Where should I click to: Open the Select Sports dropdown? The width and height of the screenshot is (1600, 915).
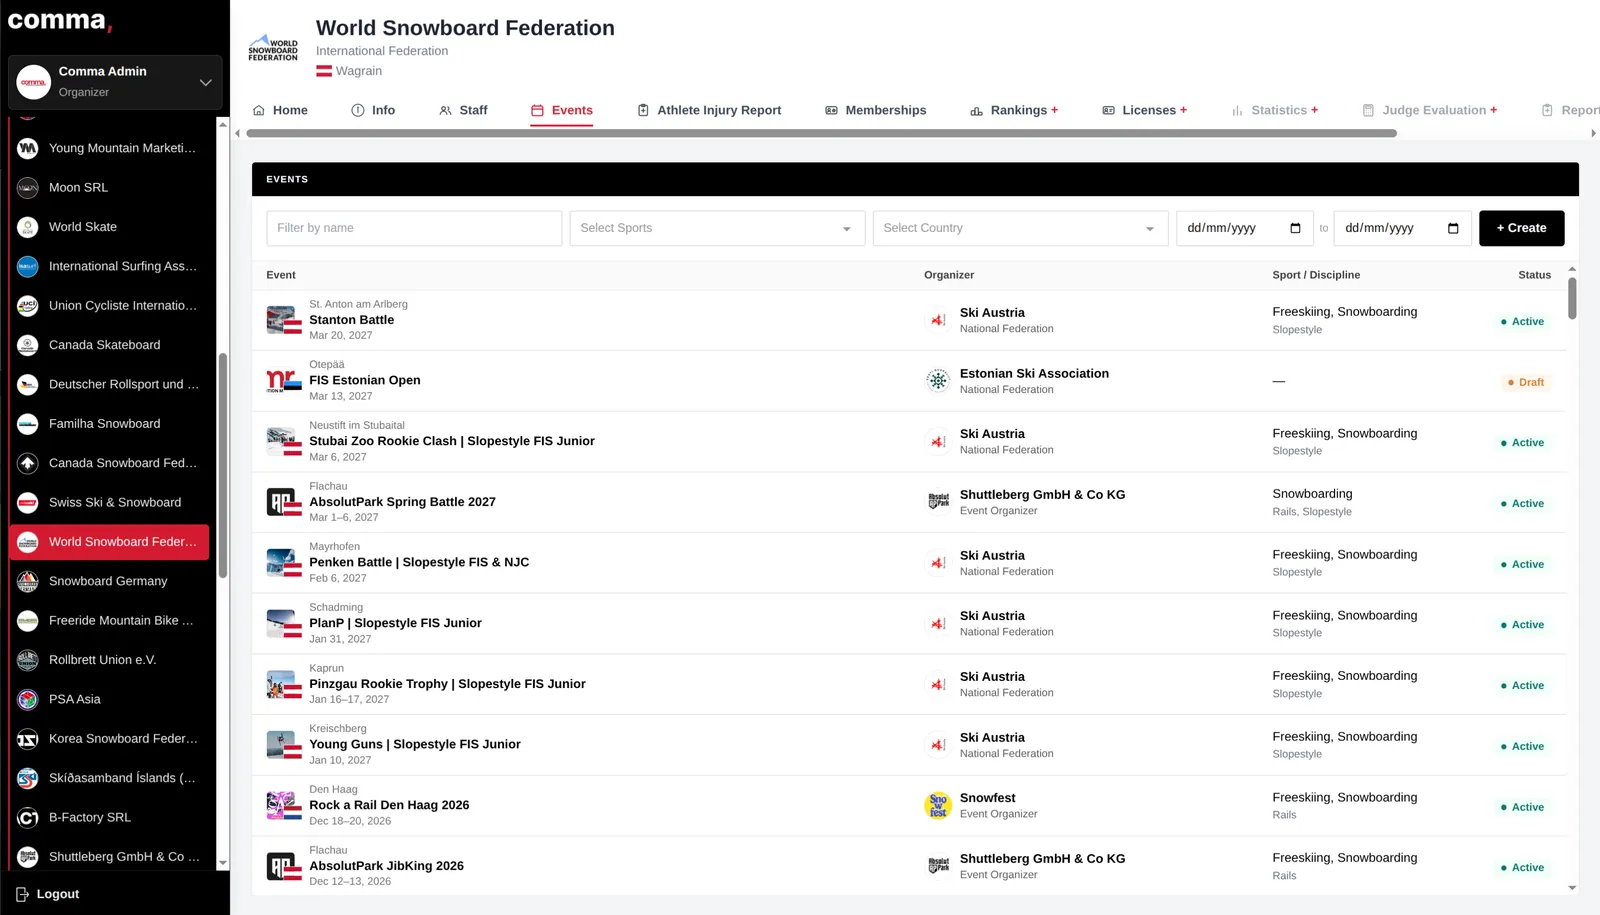pyautogui.click(x=716, y=228)
